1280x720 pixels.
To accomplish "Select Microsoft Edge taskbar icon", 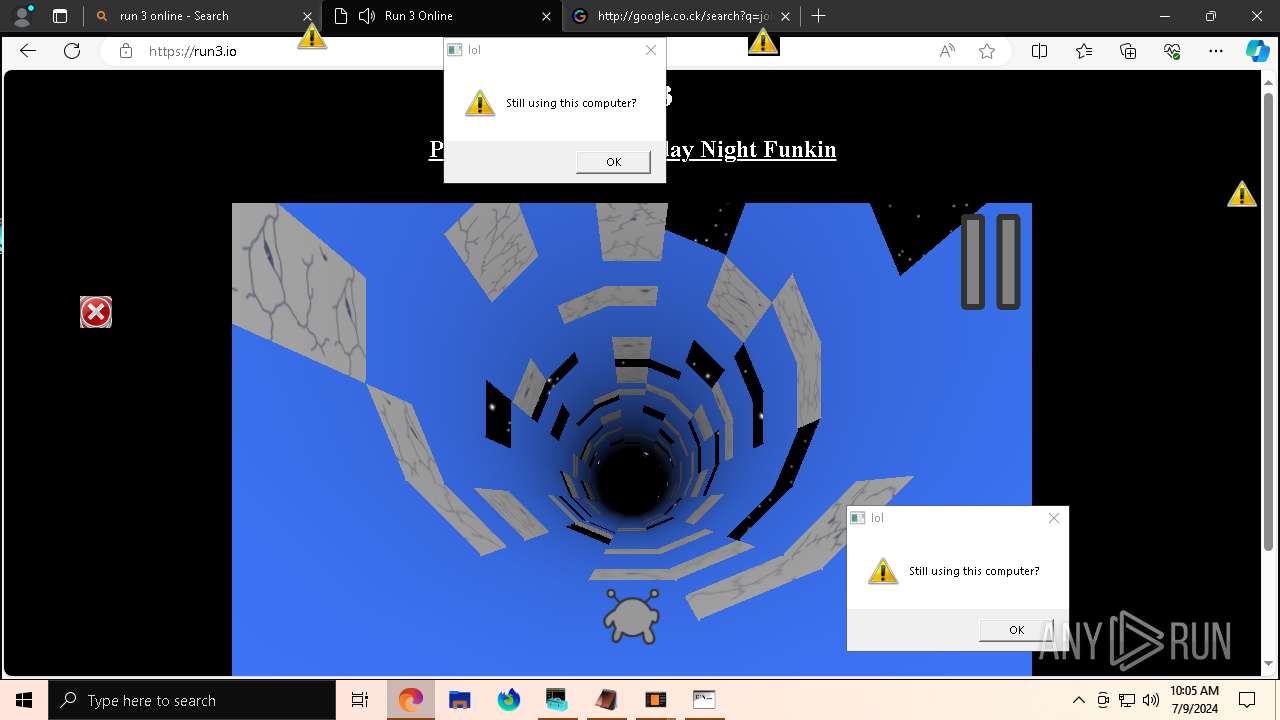I will pos(411,700).
